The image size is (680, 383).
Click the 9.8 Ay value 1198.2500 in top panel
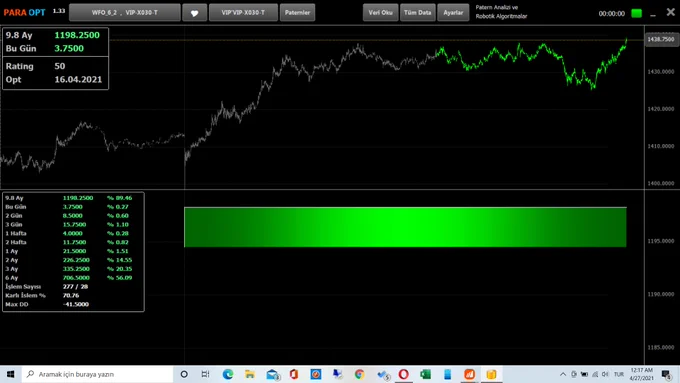pos(77,35)
